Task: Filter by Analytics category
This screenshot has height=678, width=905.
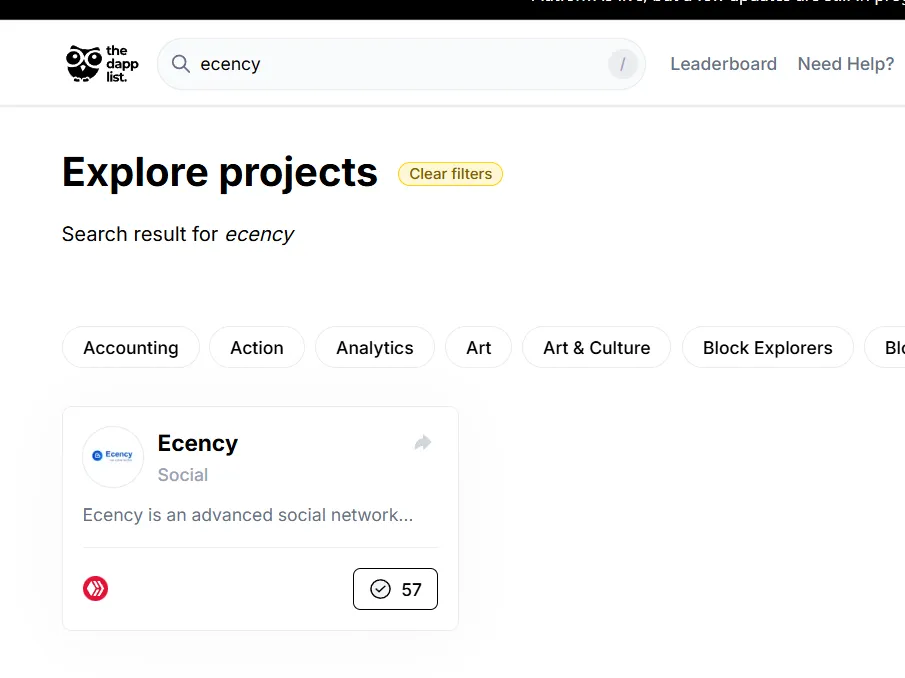Action: (375, 347)
